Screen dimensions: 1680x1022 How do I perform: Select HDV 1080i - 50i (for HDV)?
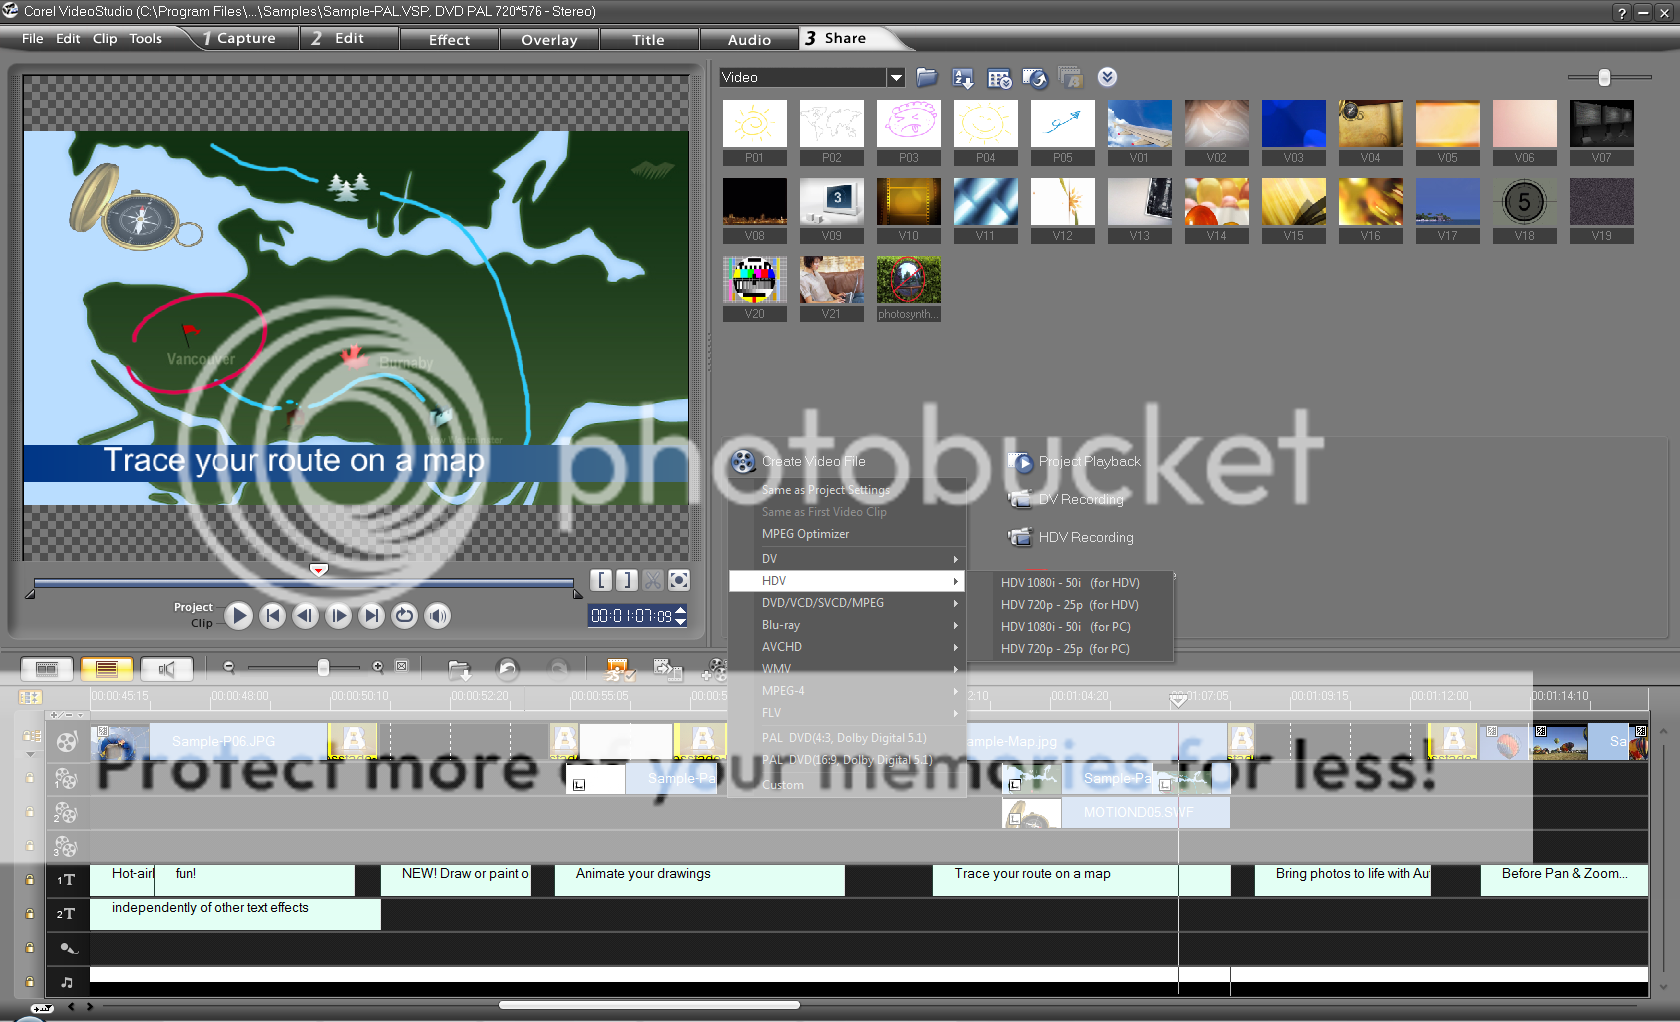click(x=1069, y=582)
